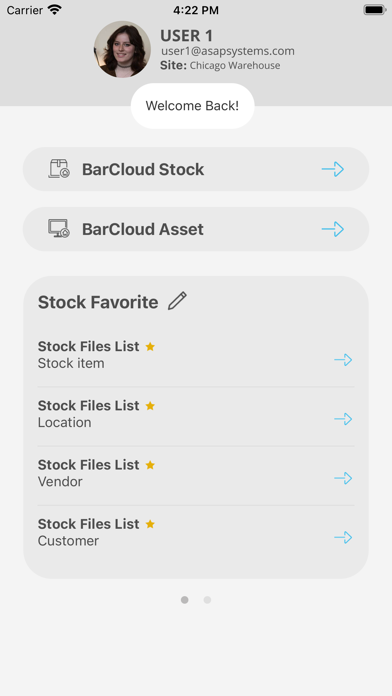This screenshot has height=696, width=392.
Task: Open the BarCloud Stock module
Action: (196, 169)
